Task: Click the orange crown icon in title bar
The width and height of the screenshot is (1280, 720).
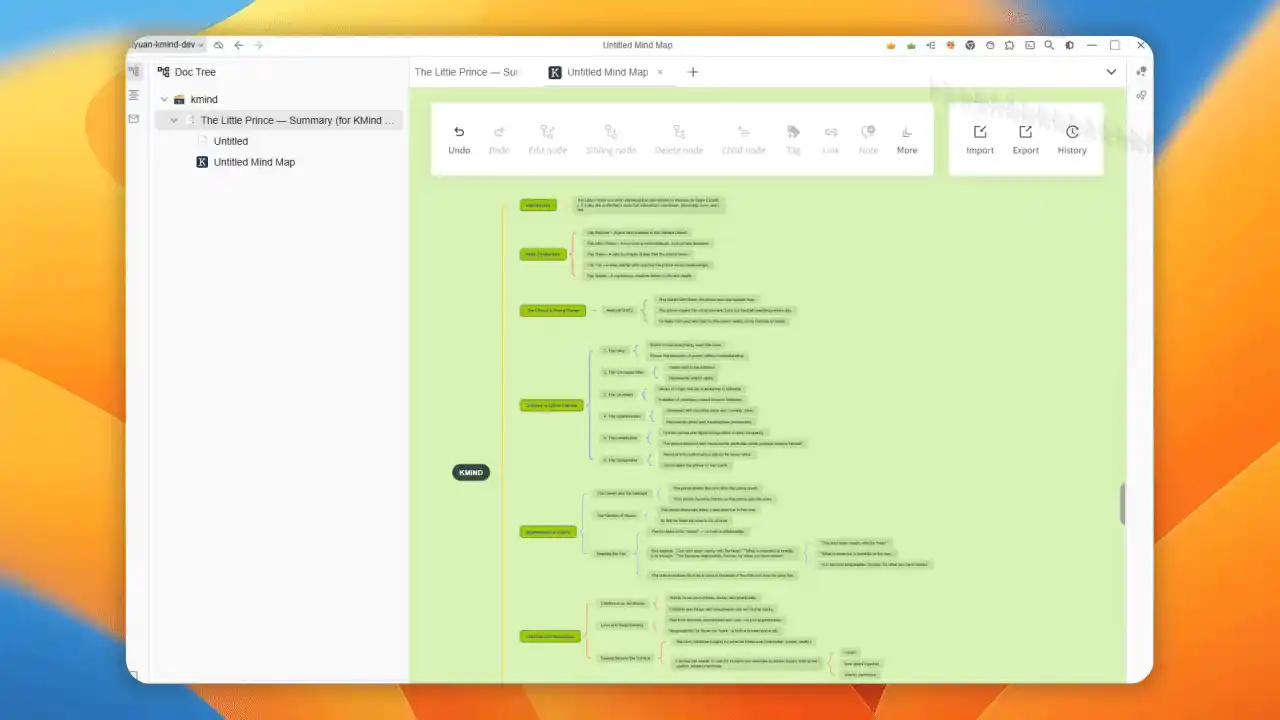Action: 891,45
